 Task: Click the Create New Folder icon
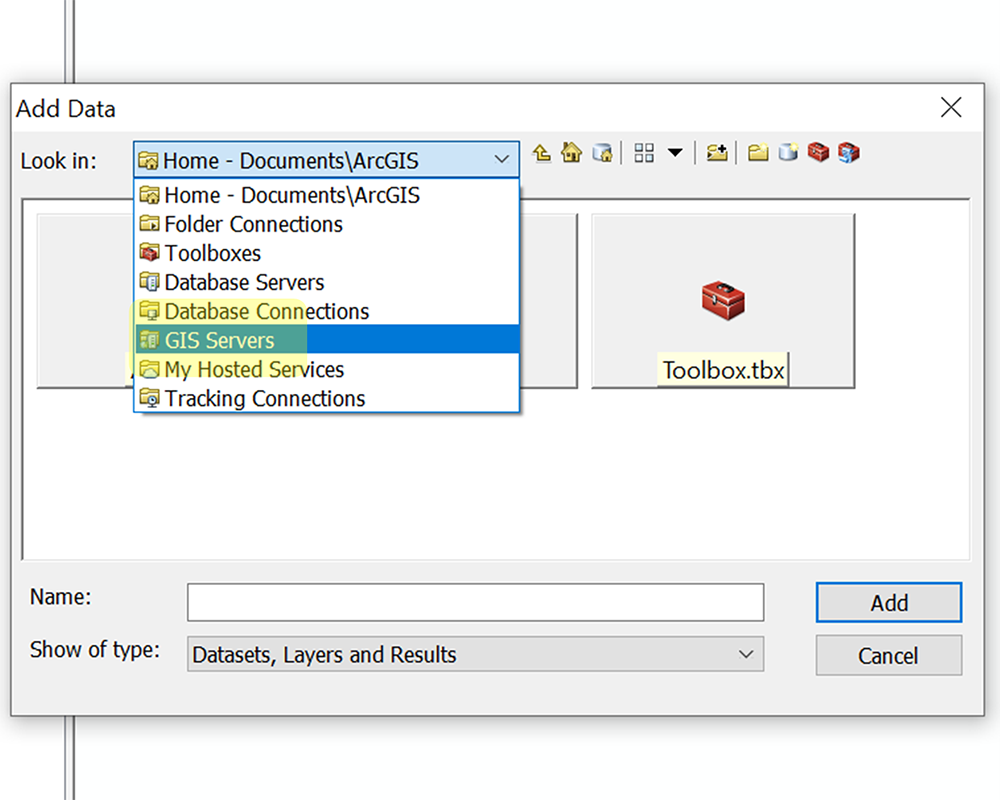[757, 152]
